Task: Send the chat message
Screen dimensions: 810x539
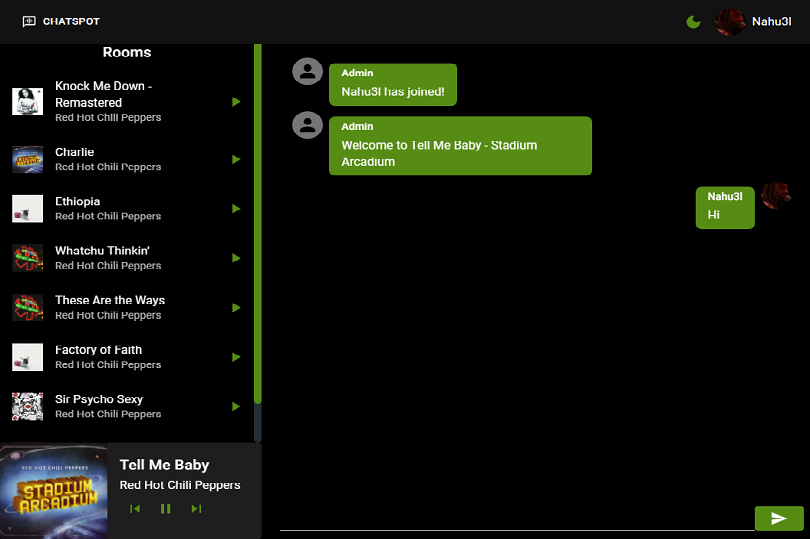Action: [x=779, y=518]
